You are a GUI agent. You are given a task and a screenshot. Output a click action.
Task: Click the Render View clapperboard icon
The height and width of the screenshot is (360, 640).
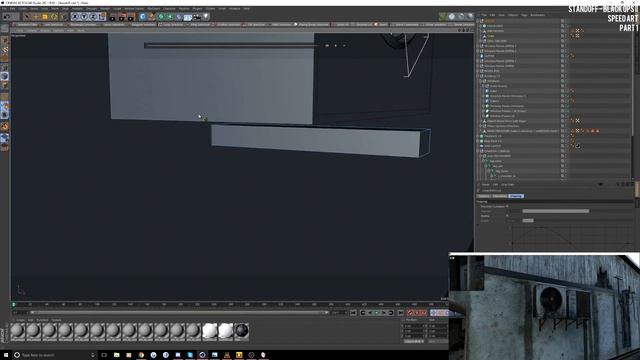(113, 17)
